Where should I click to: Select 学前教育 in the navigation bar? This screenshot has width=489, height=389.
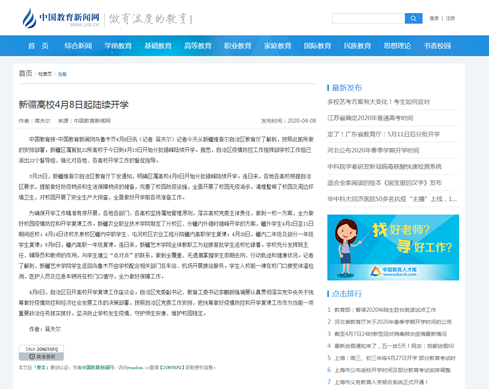click(x=118, y=46)
